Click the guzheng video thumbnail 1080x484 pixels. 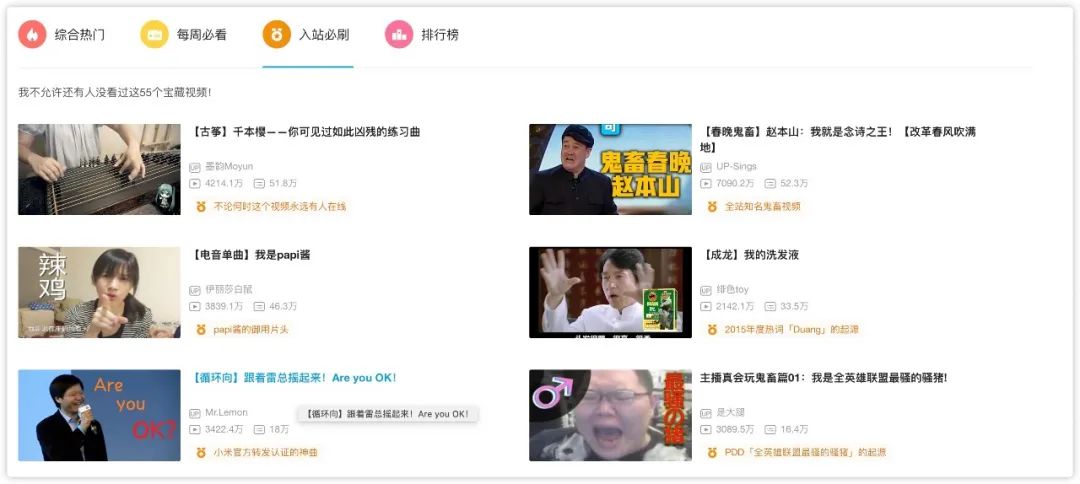[99, 169]
